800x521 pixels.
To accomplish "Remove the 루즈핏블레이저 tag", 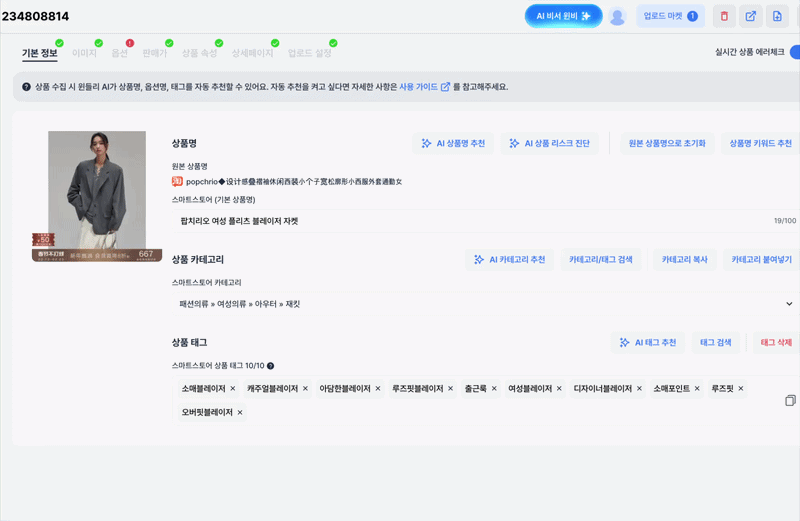I will point(451,389).
